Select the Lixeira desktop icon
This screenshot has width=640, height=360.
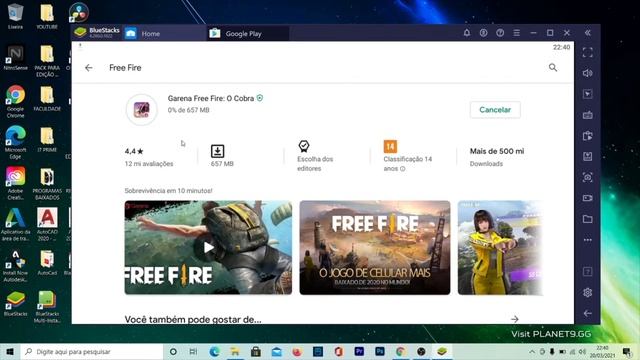pos(16,17)
